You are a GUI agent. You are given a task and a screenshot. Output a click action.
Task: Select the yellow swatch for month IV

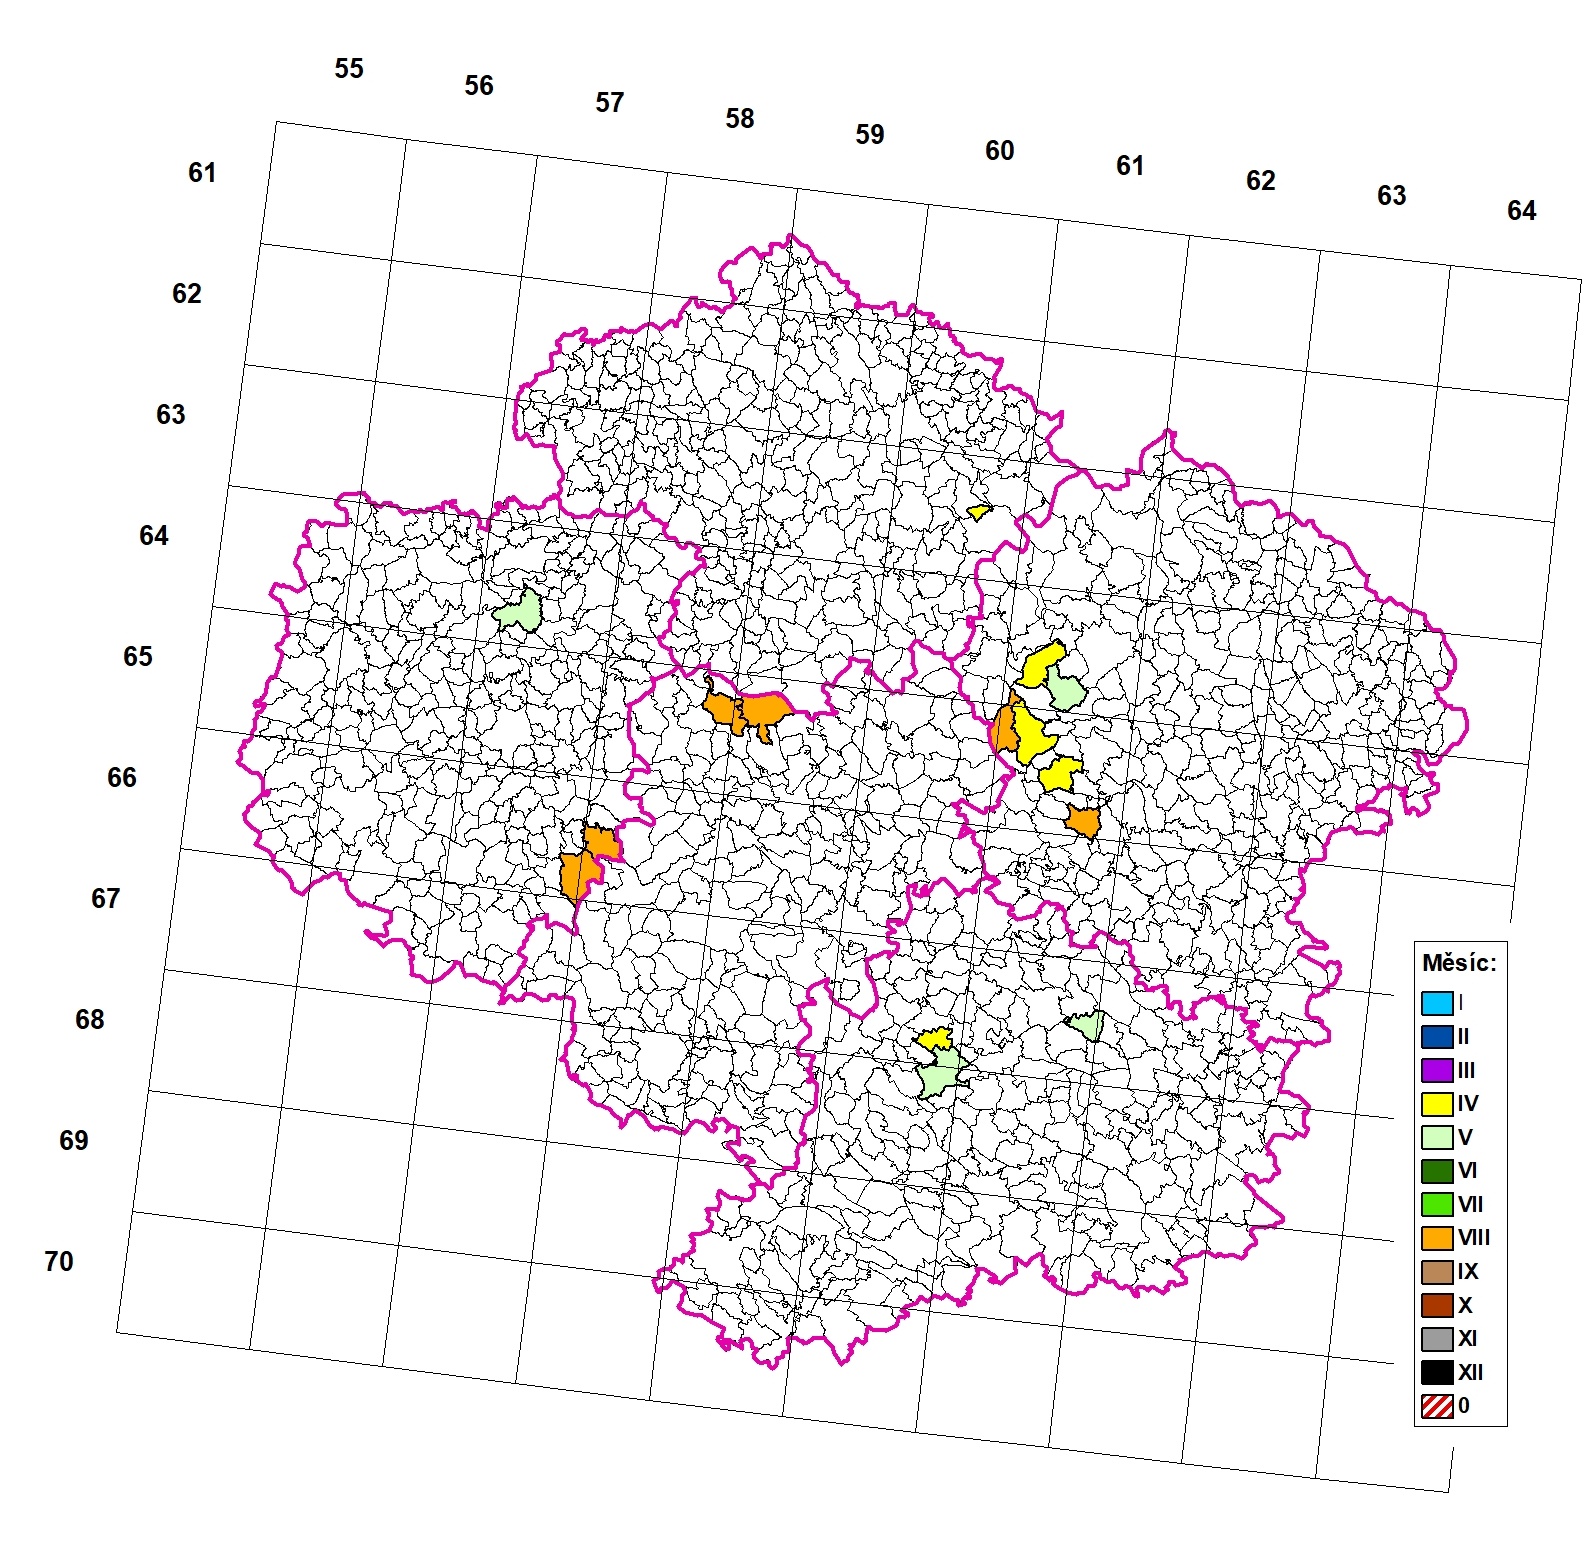tap(1437, 1104)
